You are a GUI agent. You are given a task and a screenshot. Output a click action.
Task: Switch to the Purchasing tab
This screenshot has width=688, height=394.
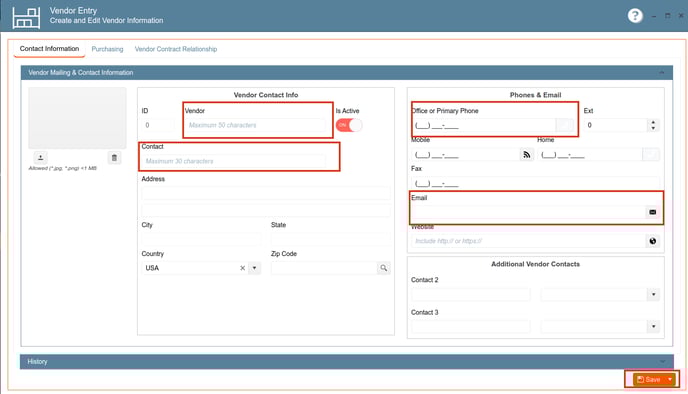pos(107,49)
